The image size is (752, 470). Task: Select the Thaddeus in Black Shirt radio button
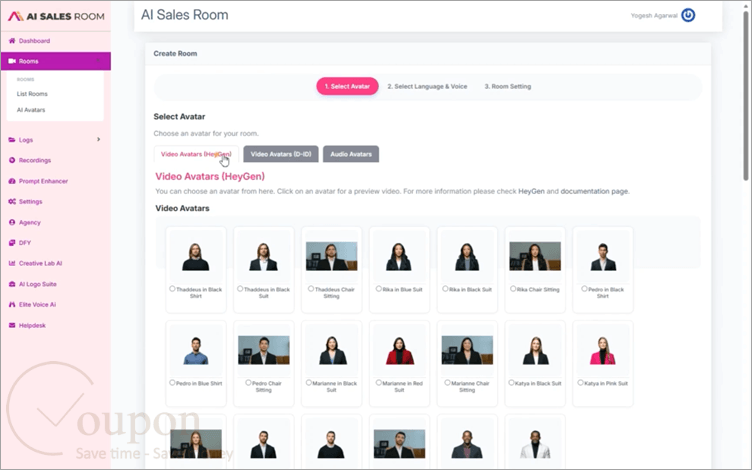172,289
